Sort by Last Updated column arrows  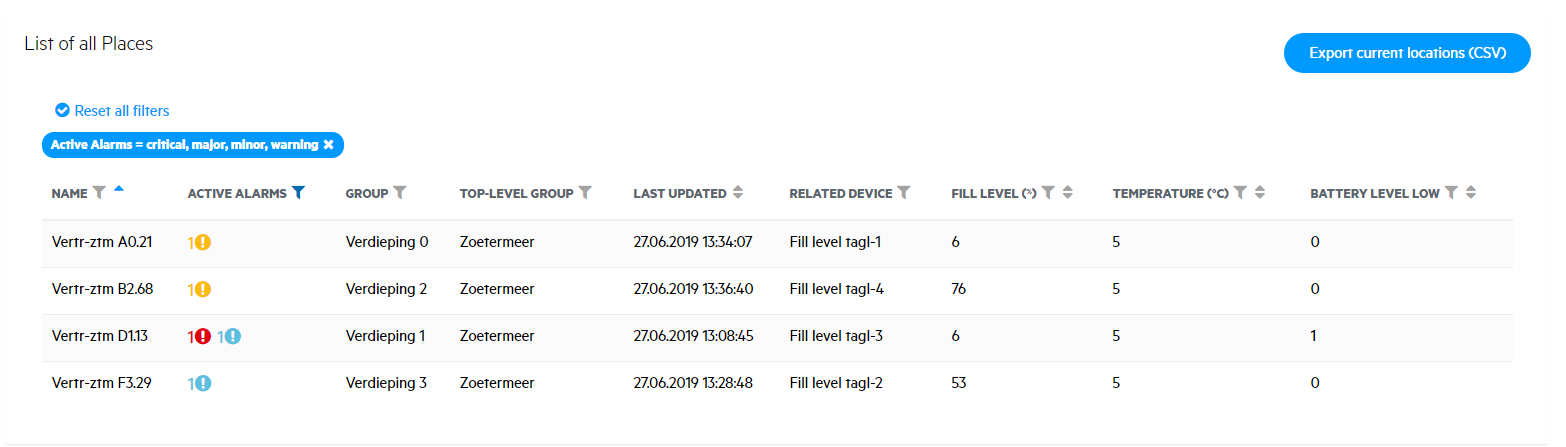click(x=738, y=193)
